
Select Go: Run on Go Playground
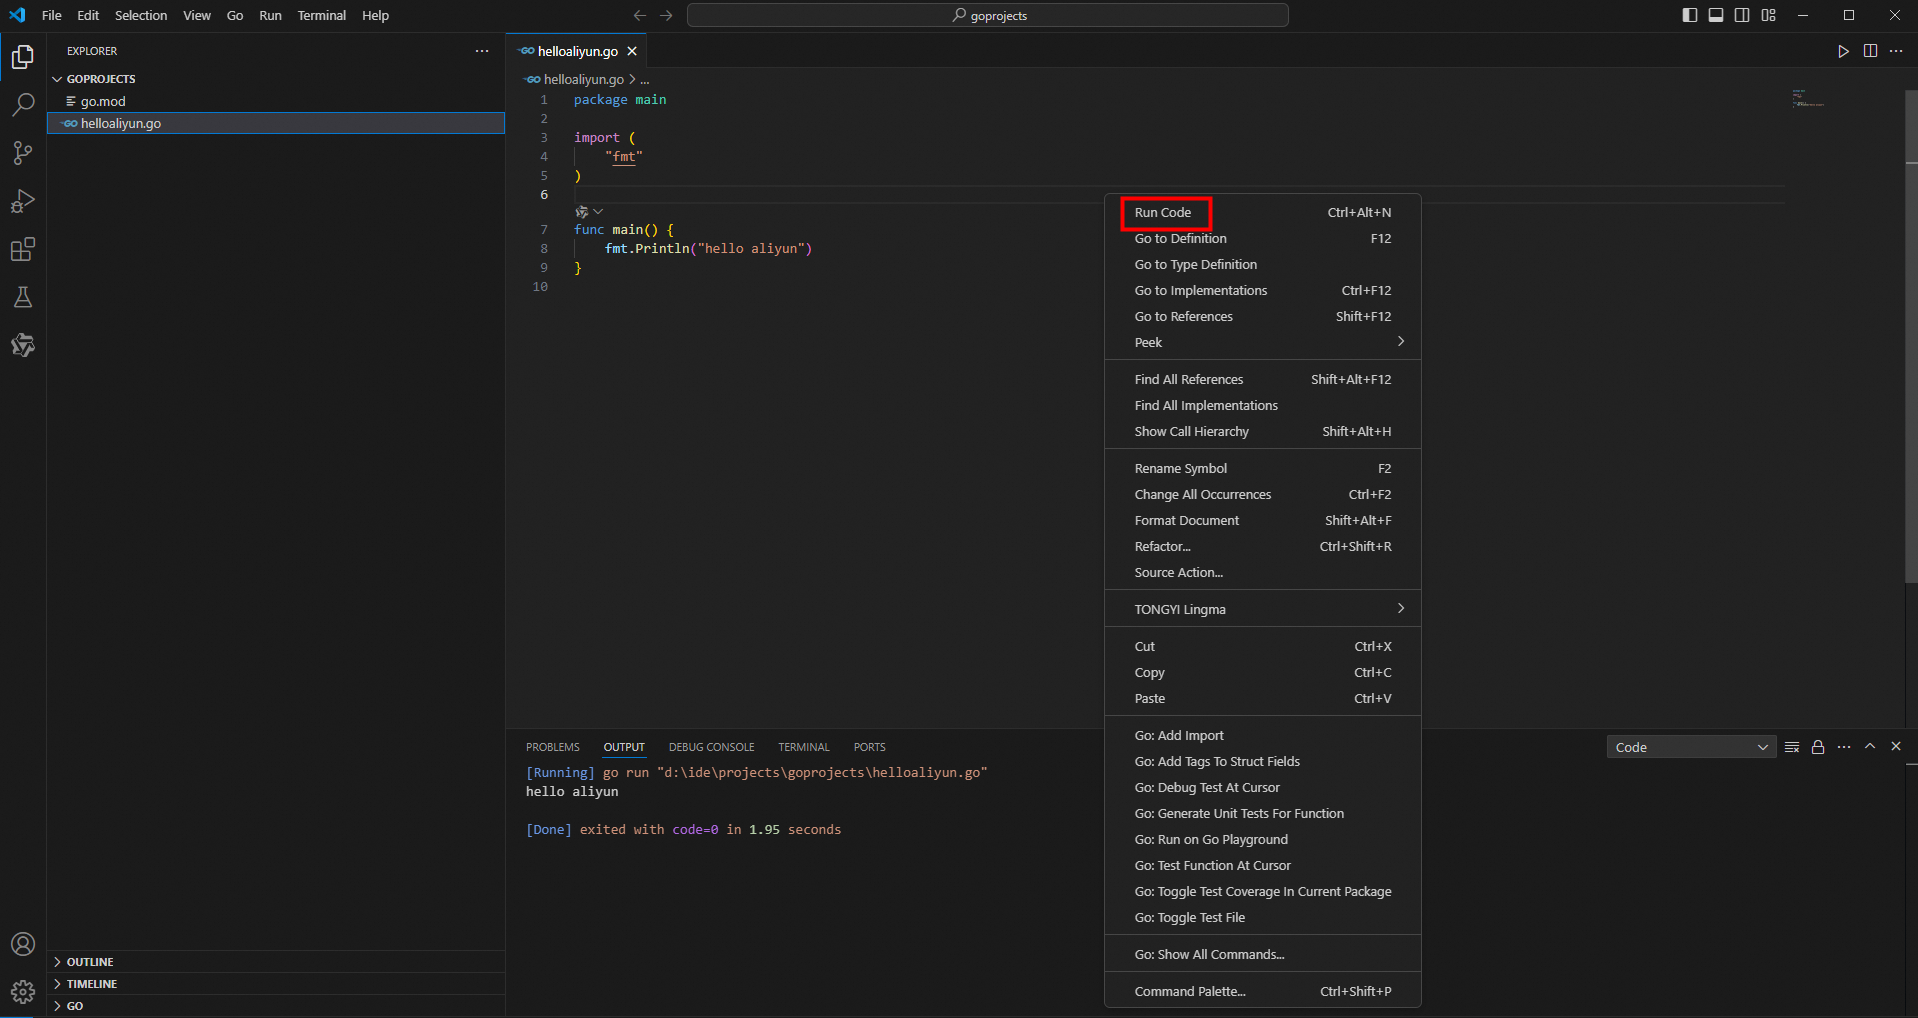click(1263, 839)
